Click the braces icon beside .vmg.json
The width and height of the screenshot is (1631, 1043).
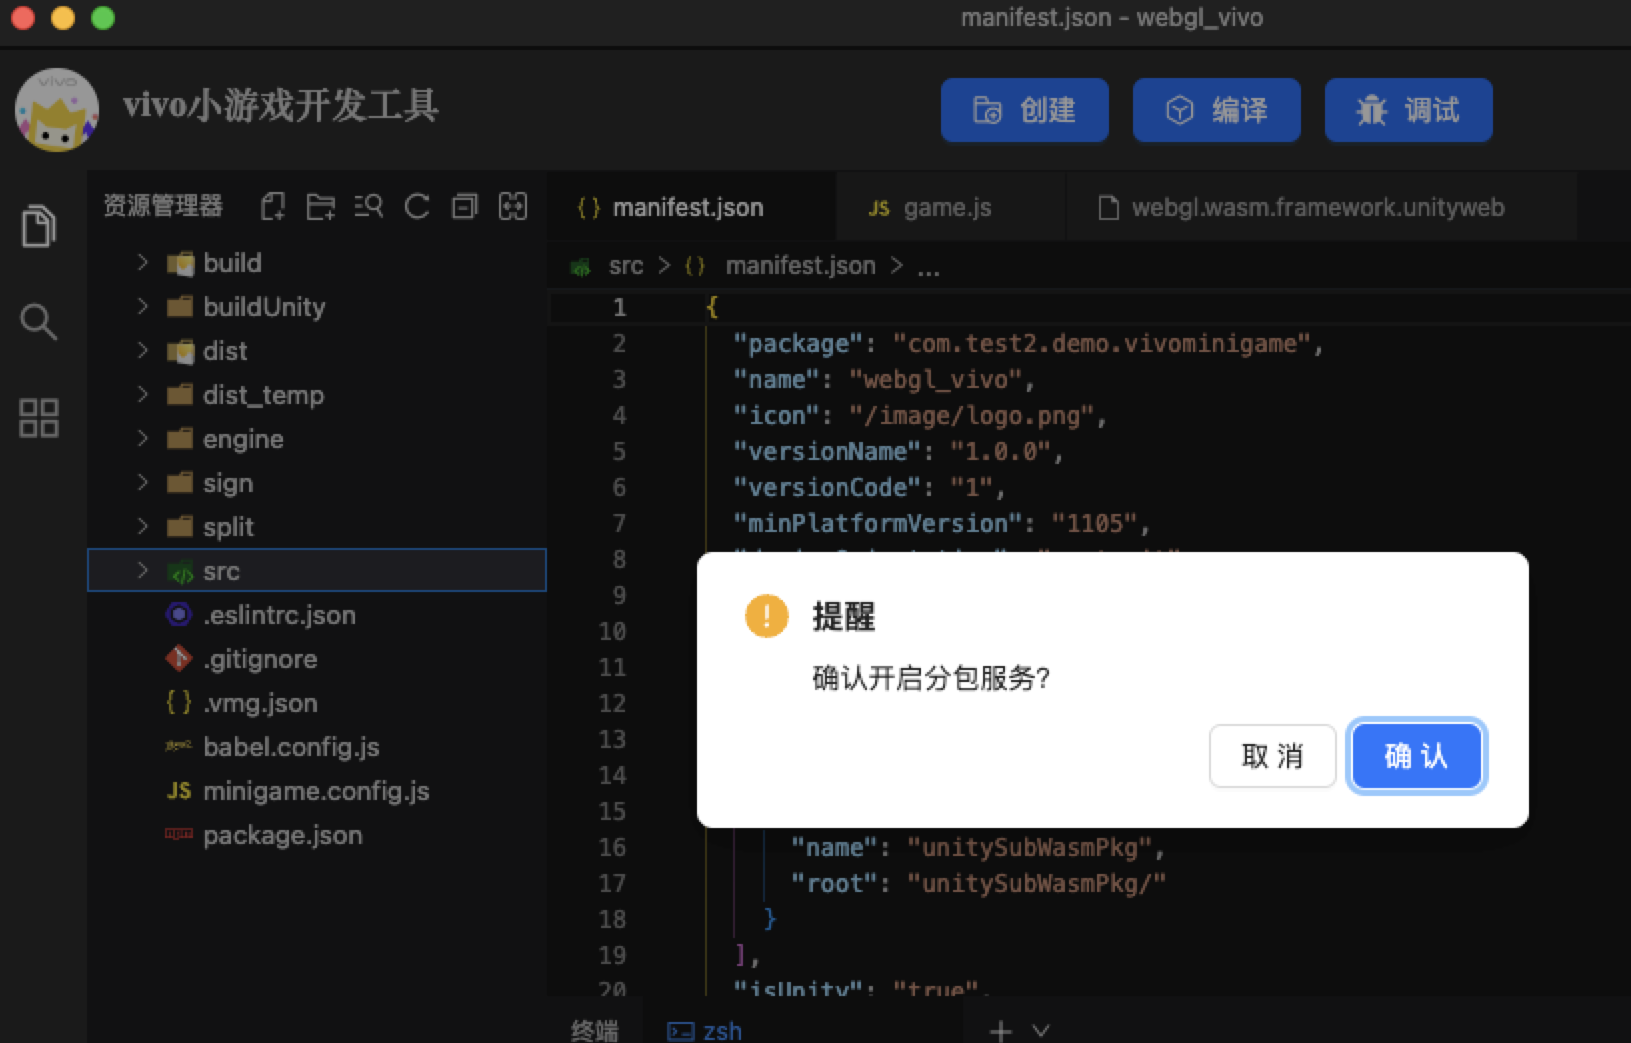pyautogui.click(x=179, y=702)
